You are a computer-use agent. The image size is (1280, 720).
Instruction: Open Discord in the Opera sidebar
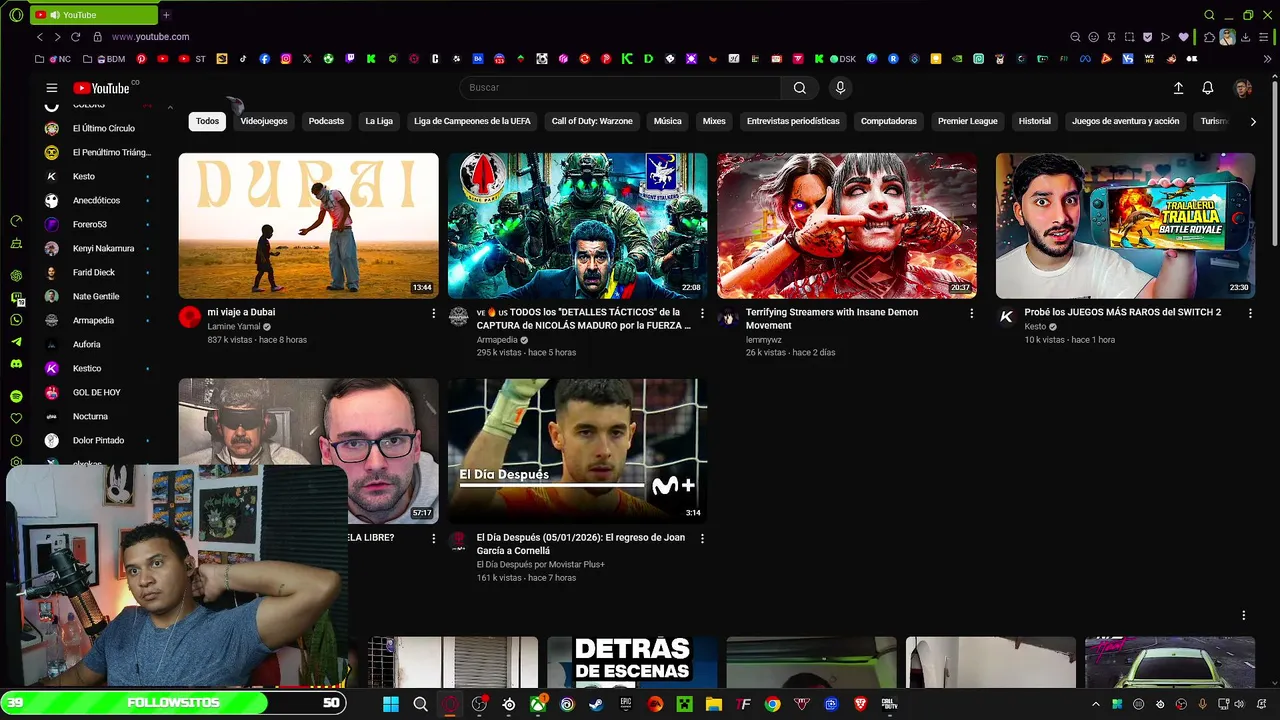coord(16,364)
